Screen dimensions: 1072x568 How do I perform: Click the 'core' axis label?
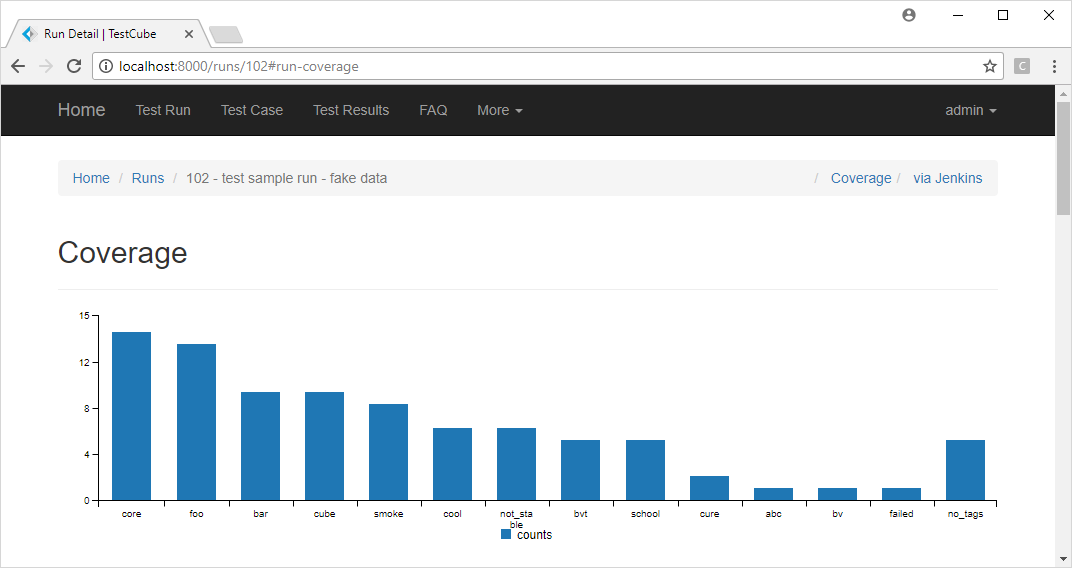point(131,513)
